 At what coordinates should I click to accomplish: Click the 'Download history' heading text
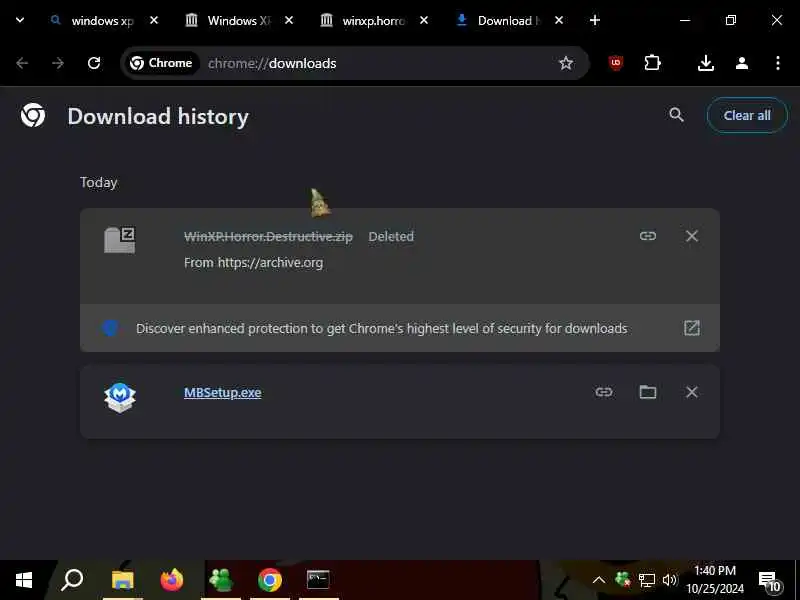158,116
